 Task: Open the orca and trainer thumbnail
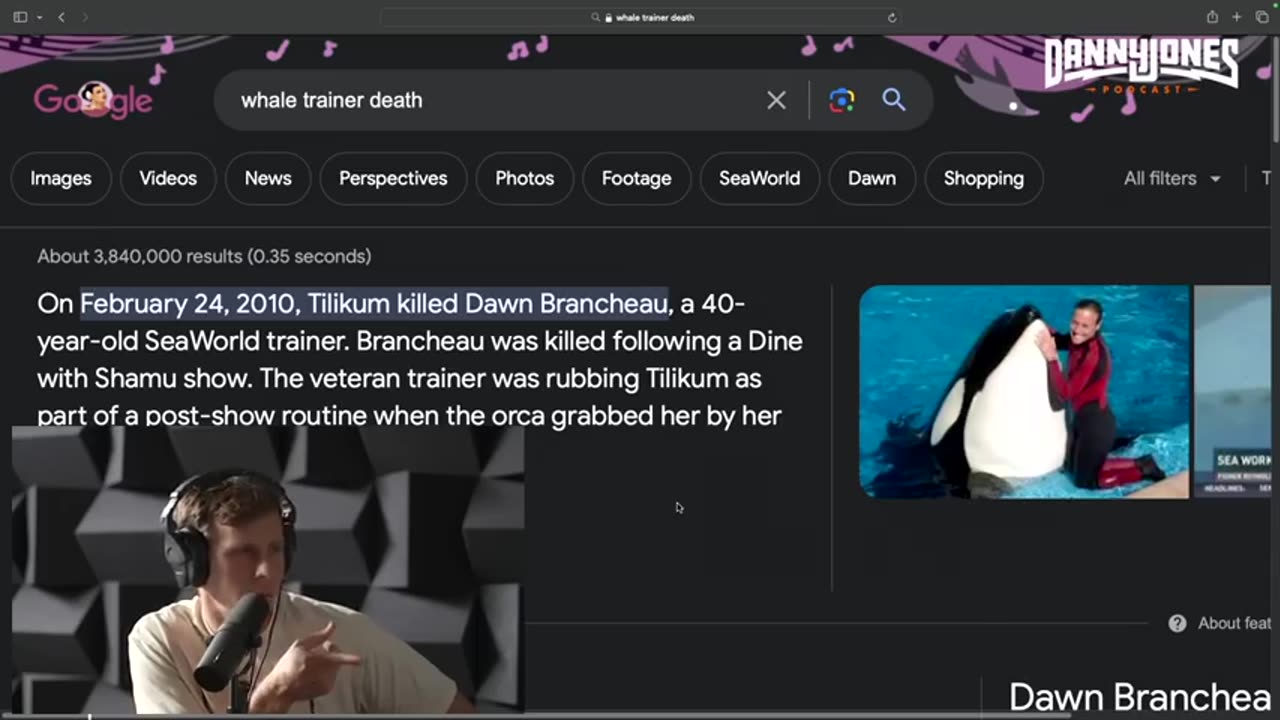point(1024,391)
